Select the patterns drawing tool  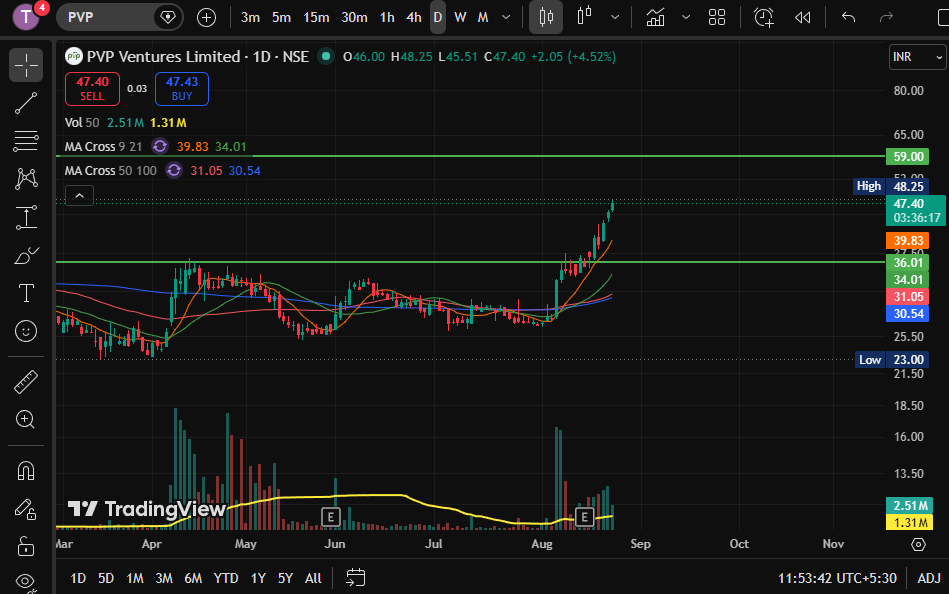[x=26, y=179]
